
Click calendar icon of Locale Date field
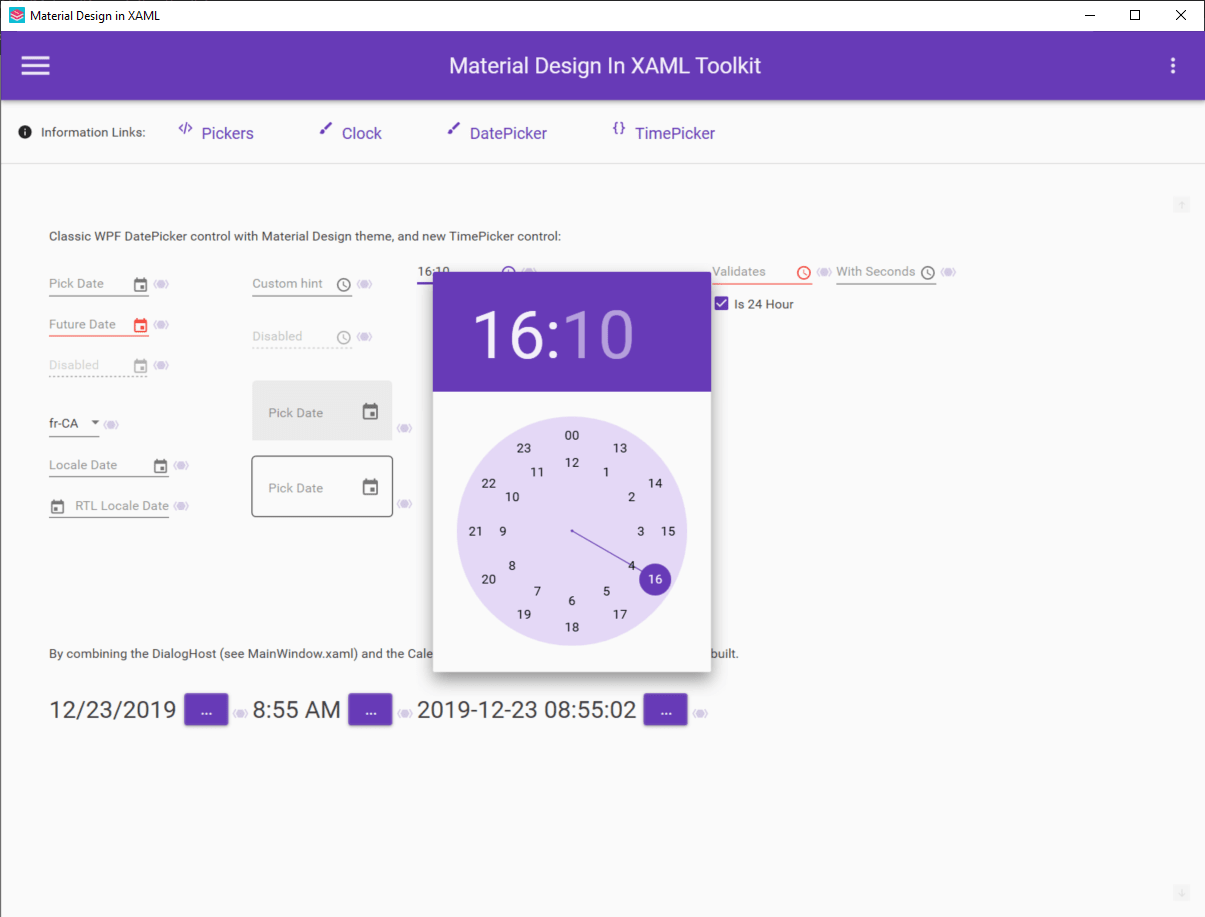click(161, 466)
